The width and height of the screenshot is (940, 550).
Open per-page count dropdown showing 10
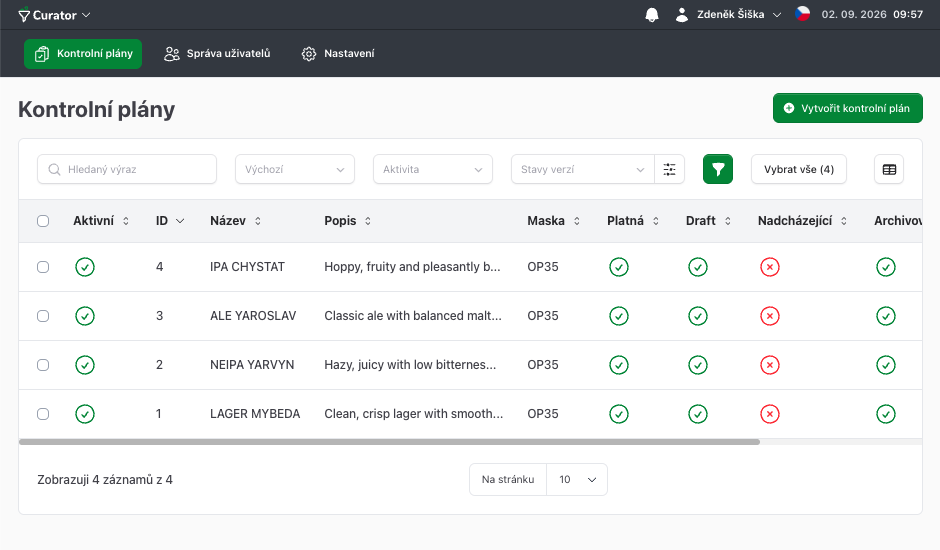[577, 479]
